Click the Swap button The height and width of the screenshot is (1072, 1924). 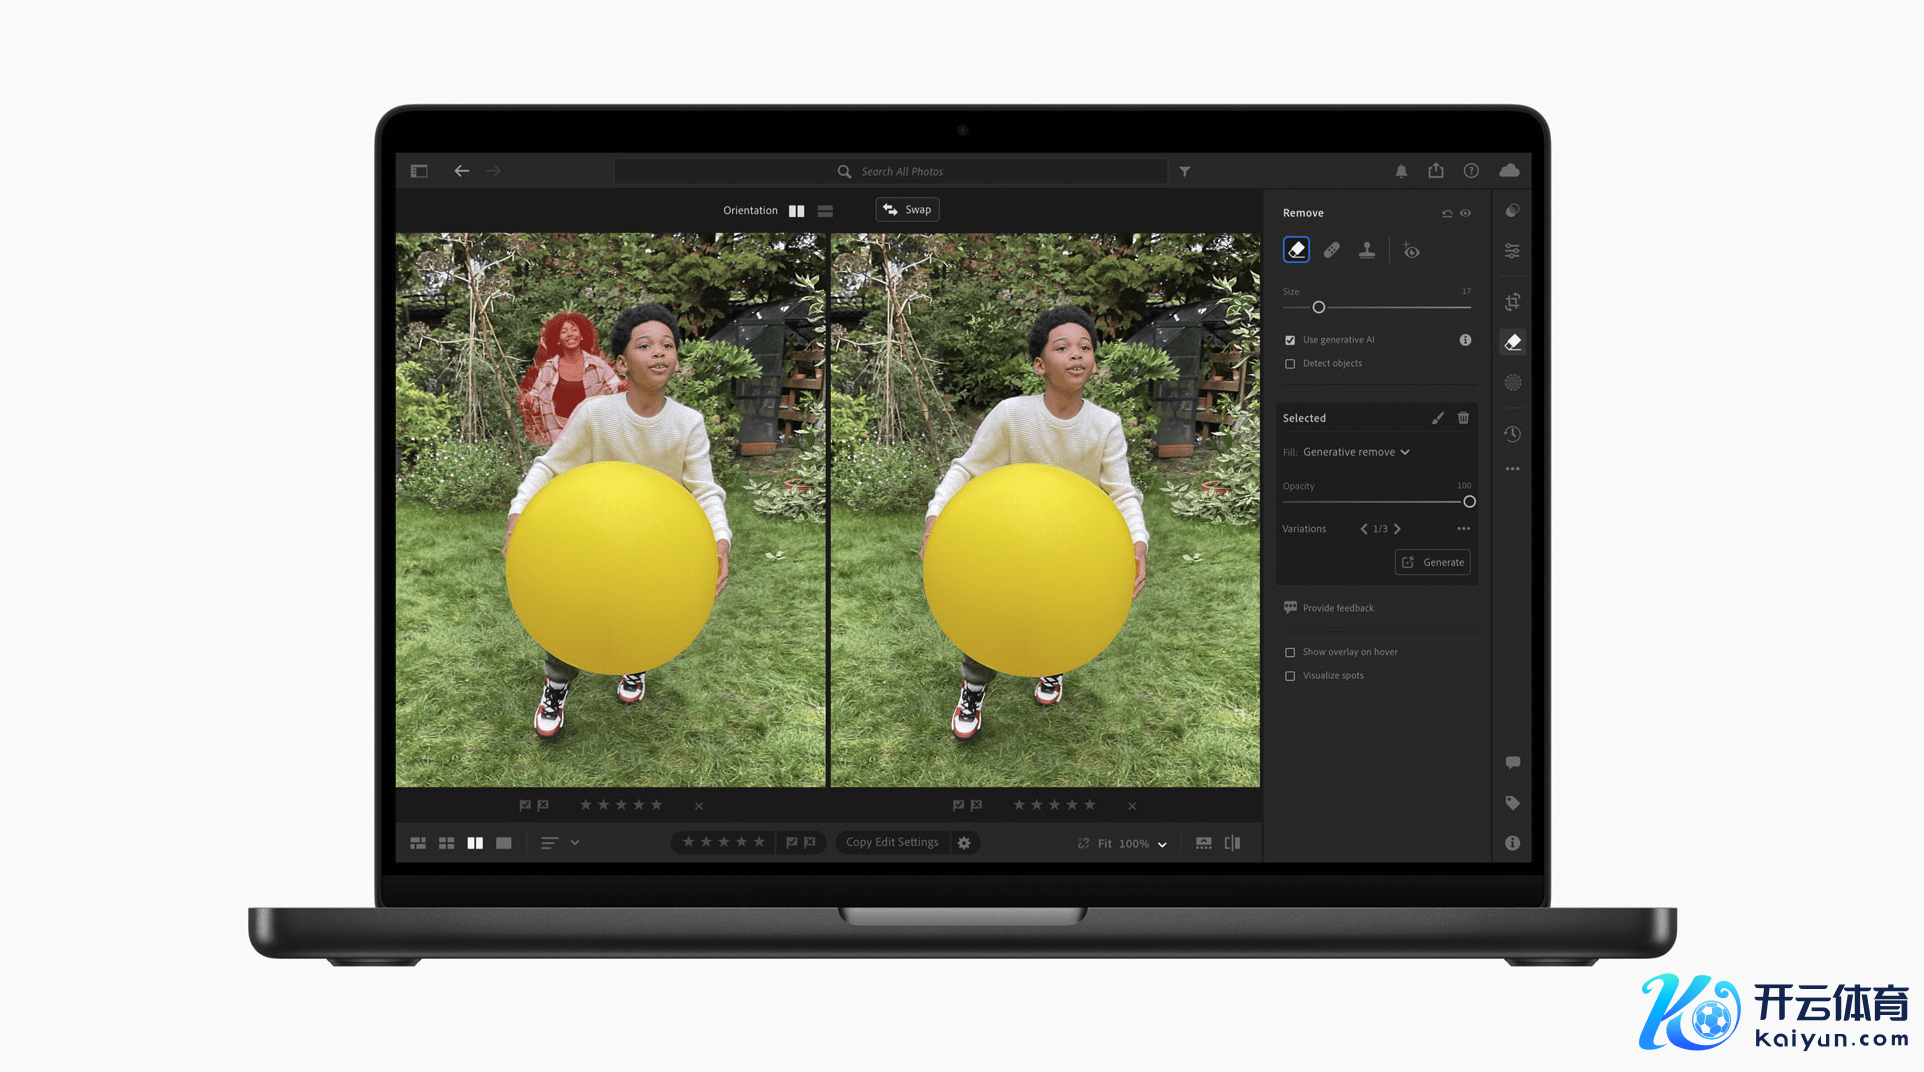pos(907,210)
